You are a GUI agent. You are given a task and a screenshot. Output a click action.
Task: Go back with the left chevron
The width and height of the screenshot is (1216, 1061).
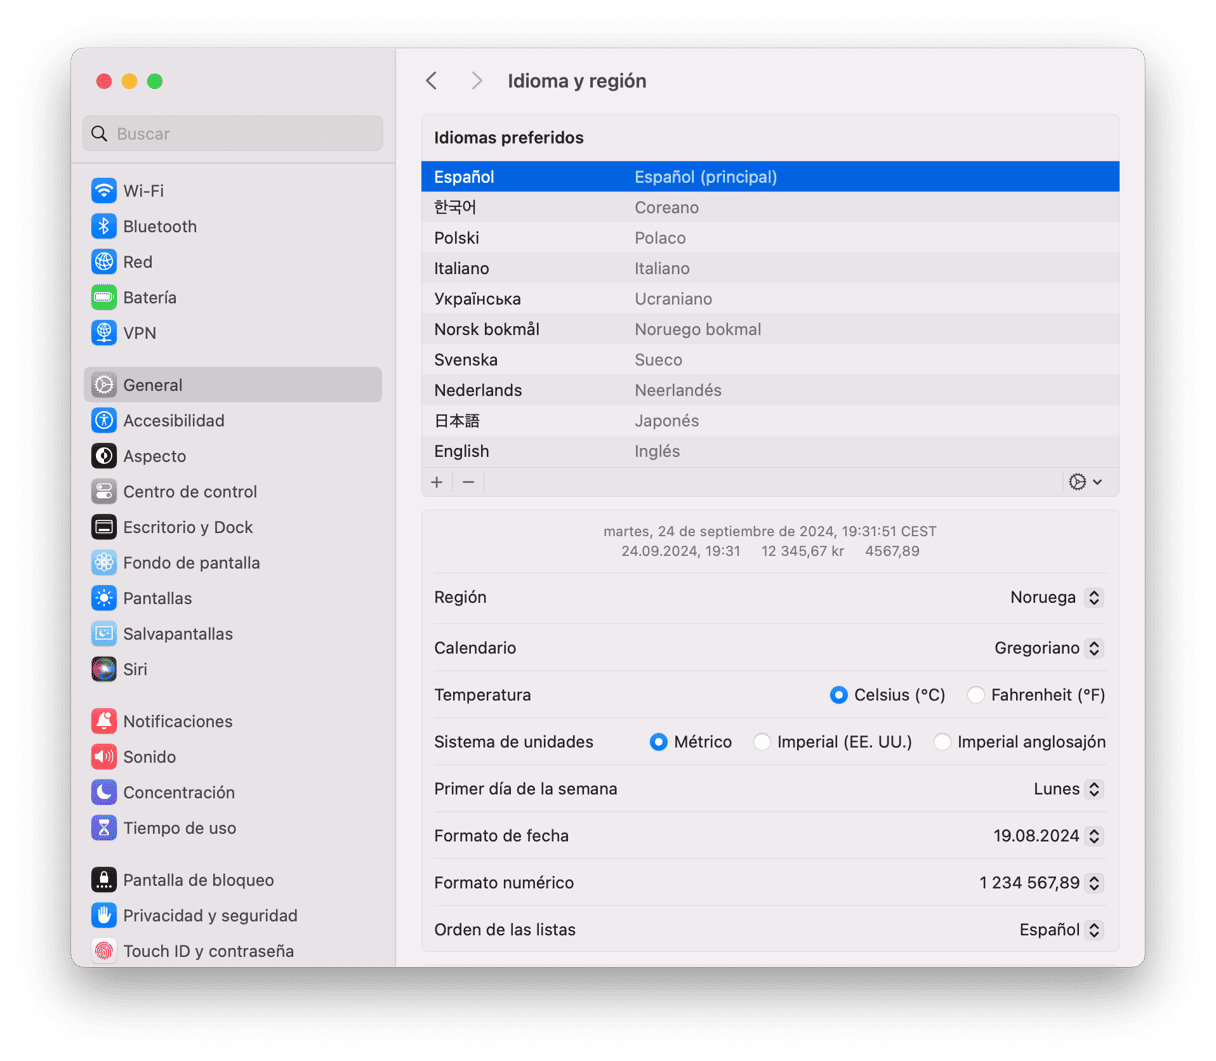click(x=432, y=81)
